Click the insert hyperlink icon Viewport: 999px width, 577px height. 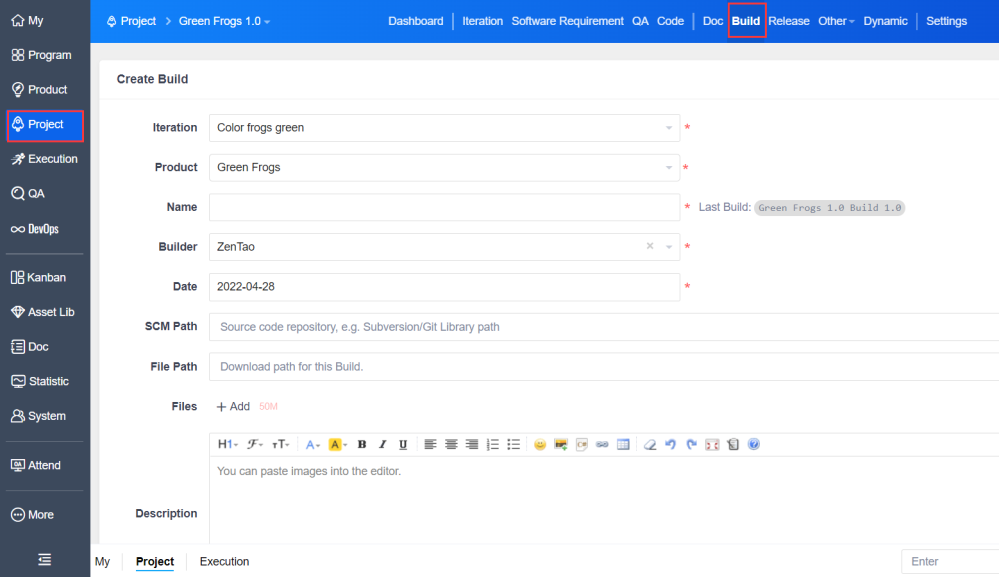602,444
